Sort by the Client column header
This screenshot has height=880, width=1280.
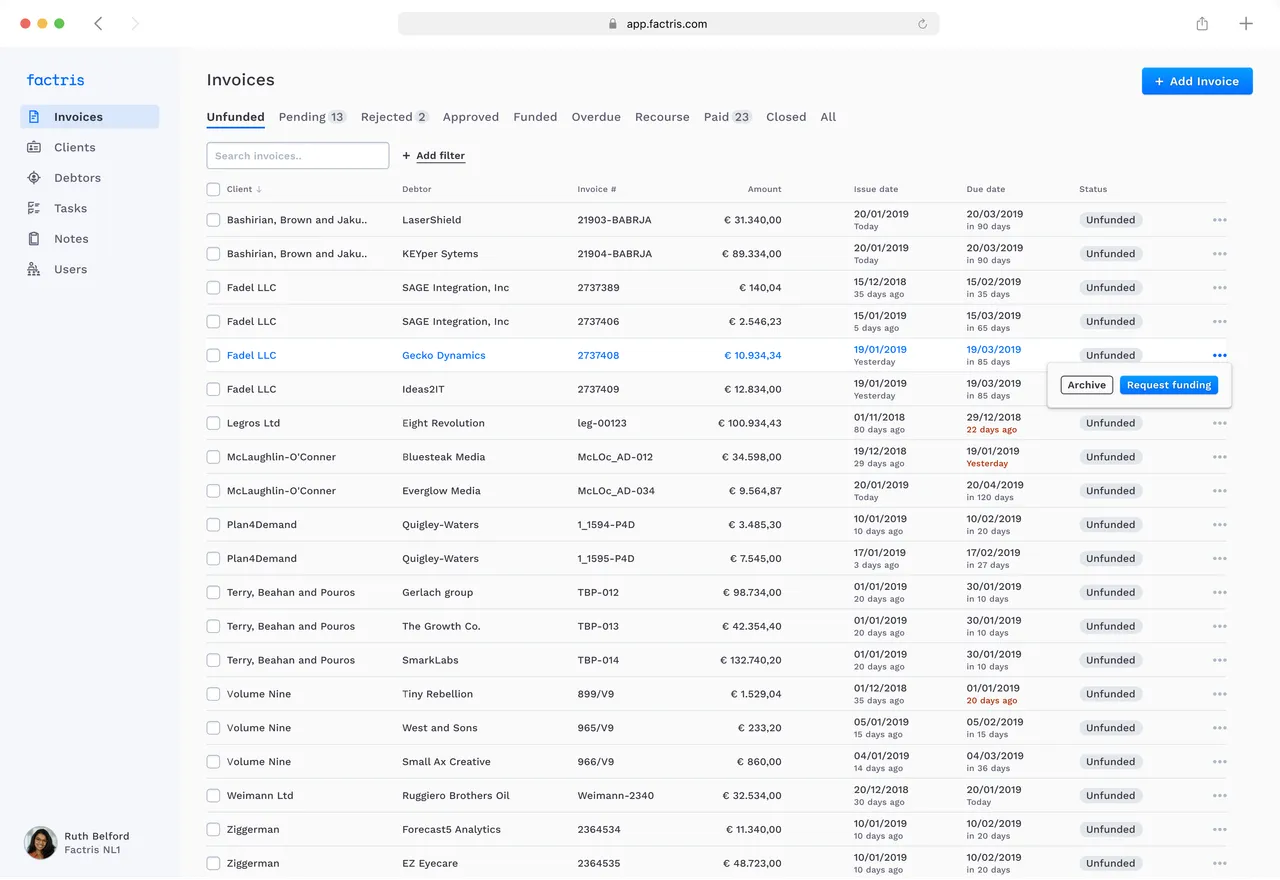244,189
